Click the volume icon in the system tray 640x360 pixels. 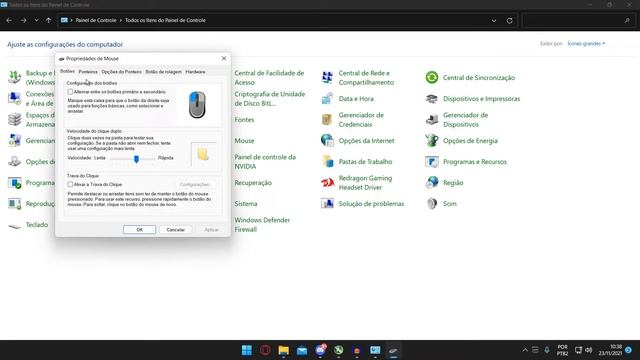point(589,350)
